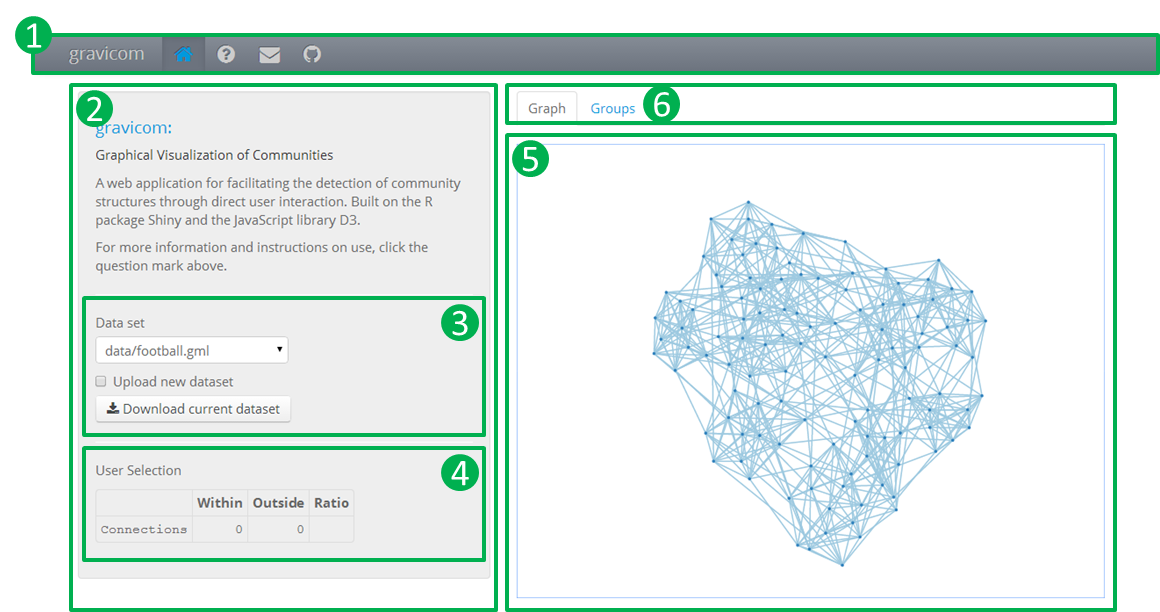Click the Ratio column header
The height and width of the screenshot is (612, 1160).
pos(331,502)
